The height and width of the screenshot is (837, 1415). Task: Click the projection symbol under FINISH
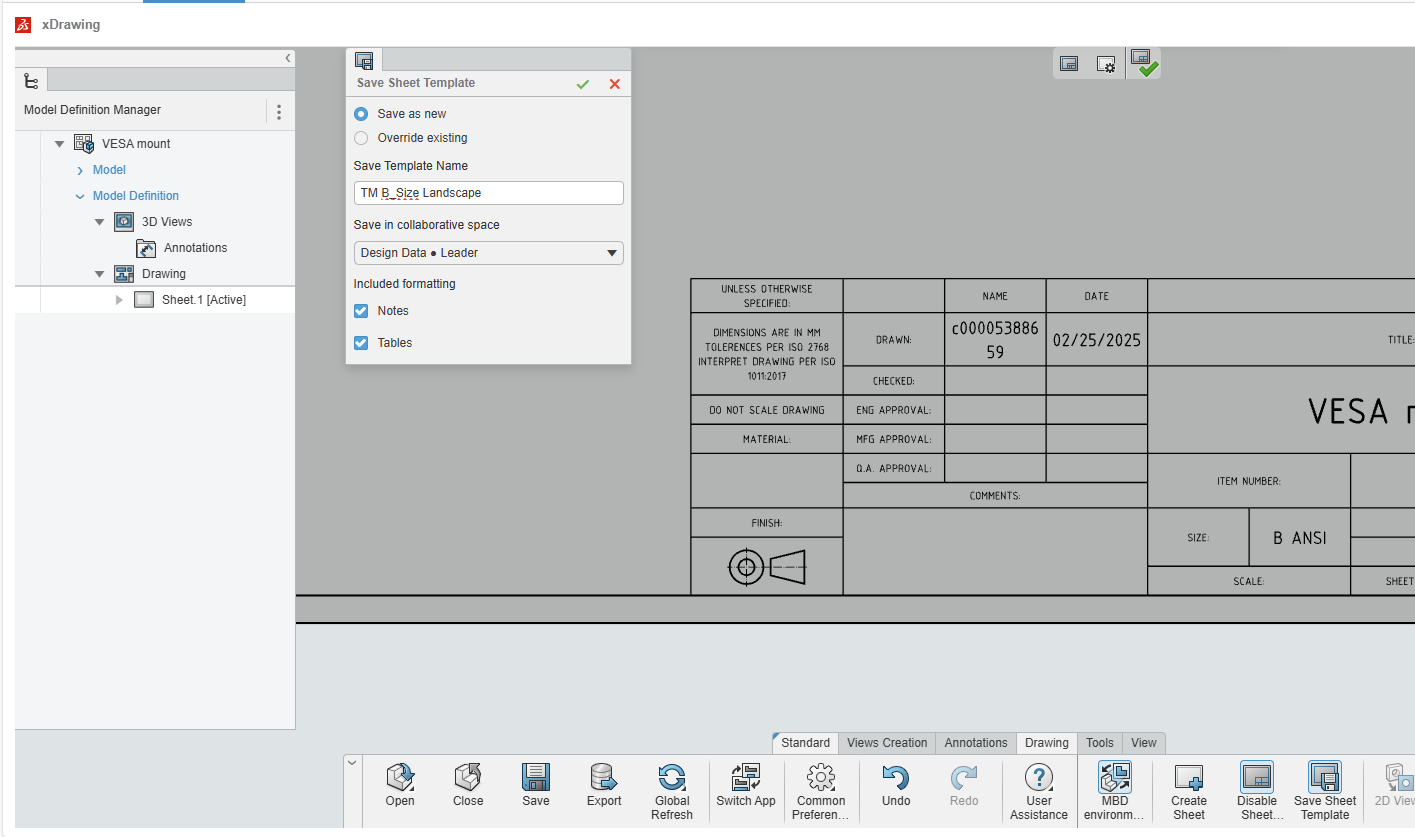pos(767,567)
